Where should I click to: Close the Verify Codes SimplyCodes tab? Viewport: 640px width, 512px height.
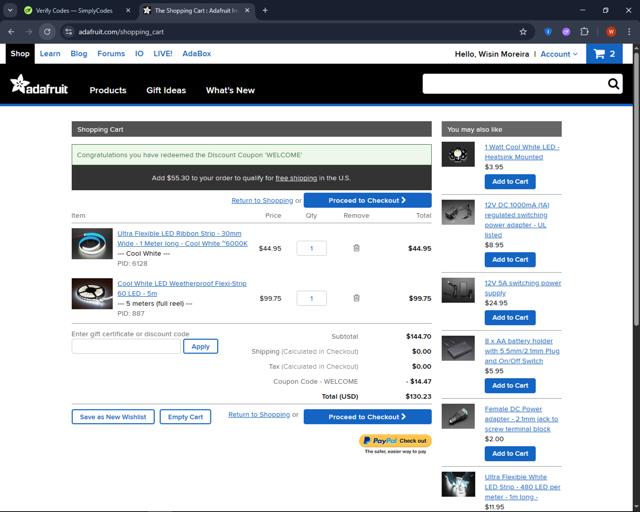click(x=128, y=11)
